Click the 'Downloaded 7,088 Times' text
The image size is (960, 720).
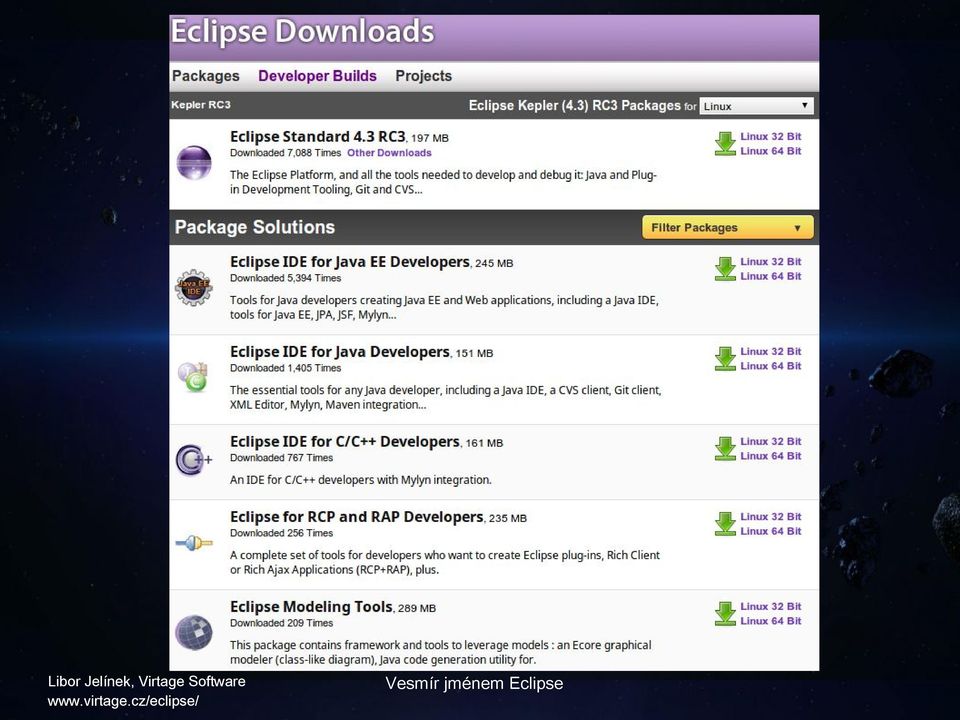click(x=285, y=153)
